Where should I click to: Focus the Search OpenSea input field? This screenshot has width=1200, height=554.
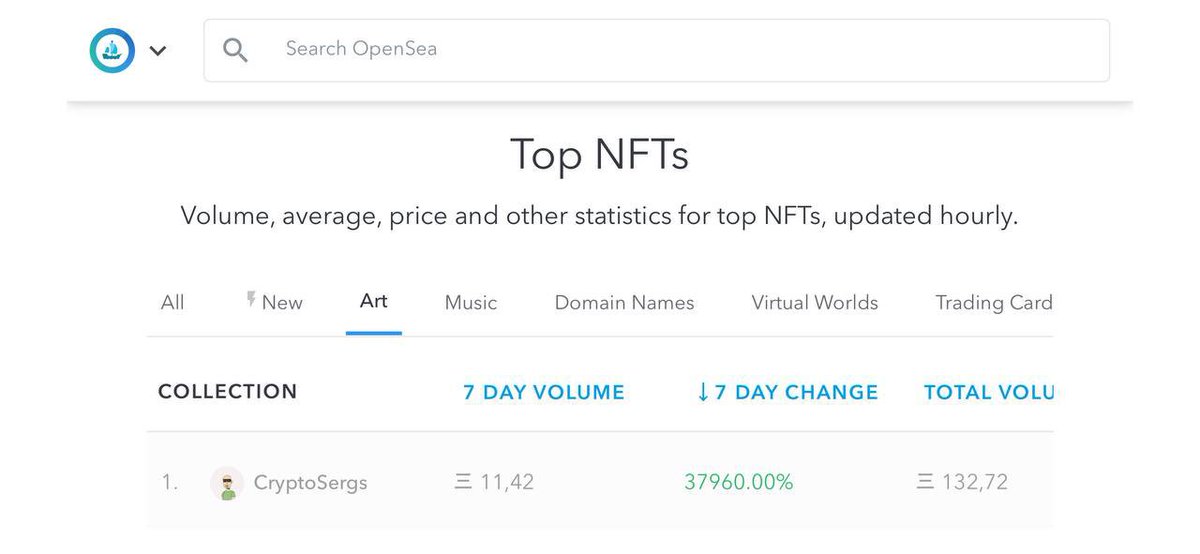(x=657, y=50)
